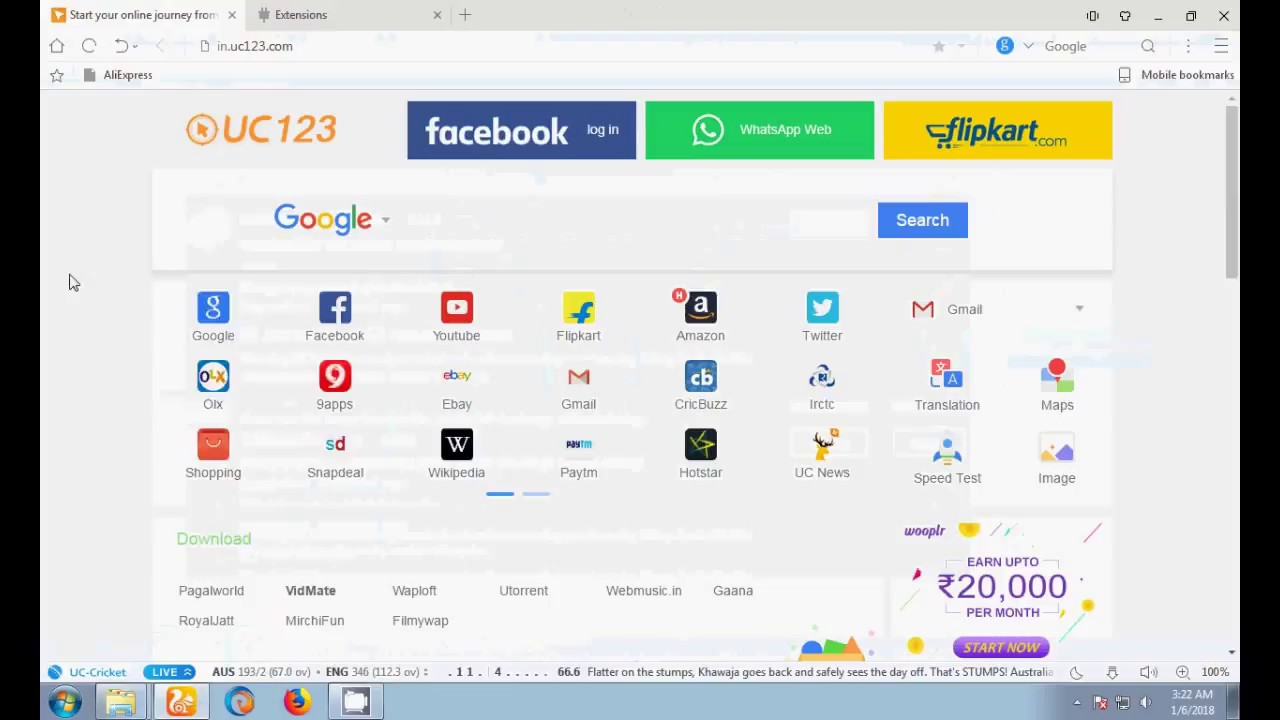Click the browser home icon

click(x=57, y=46)
